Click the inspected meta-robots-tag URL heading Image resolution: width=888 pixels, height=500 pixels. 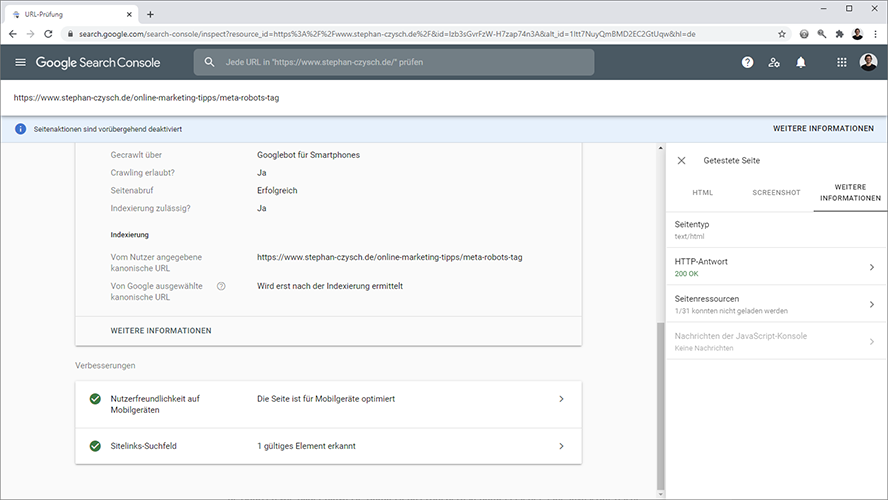(x=146, y=98)
